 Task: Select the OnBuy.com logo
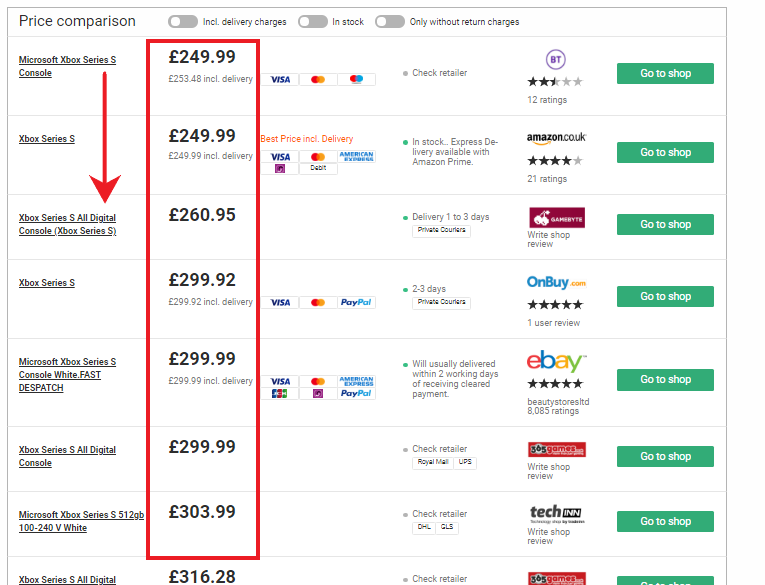556,283
